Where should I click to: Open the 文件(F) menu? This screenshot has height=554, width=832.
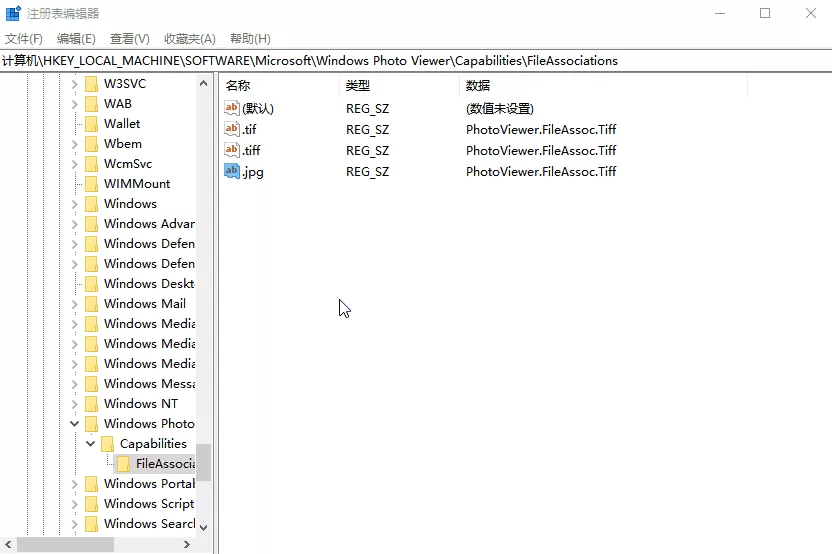point(23,39)
